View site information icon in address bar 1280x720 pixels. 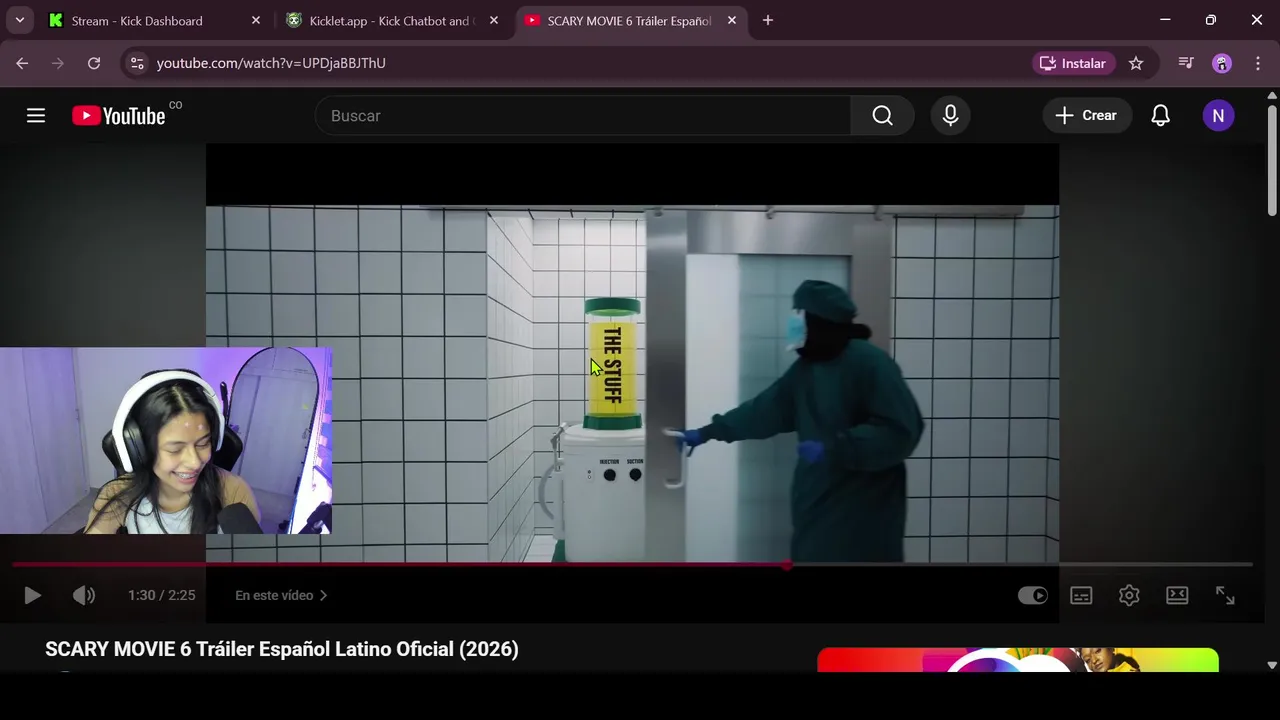tap(138, 63)
